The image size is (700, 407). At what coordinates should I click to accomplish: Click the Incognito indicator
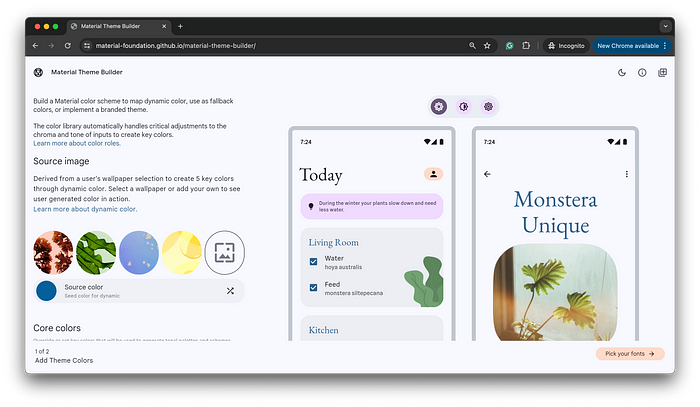pos(566,46)
